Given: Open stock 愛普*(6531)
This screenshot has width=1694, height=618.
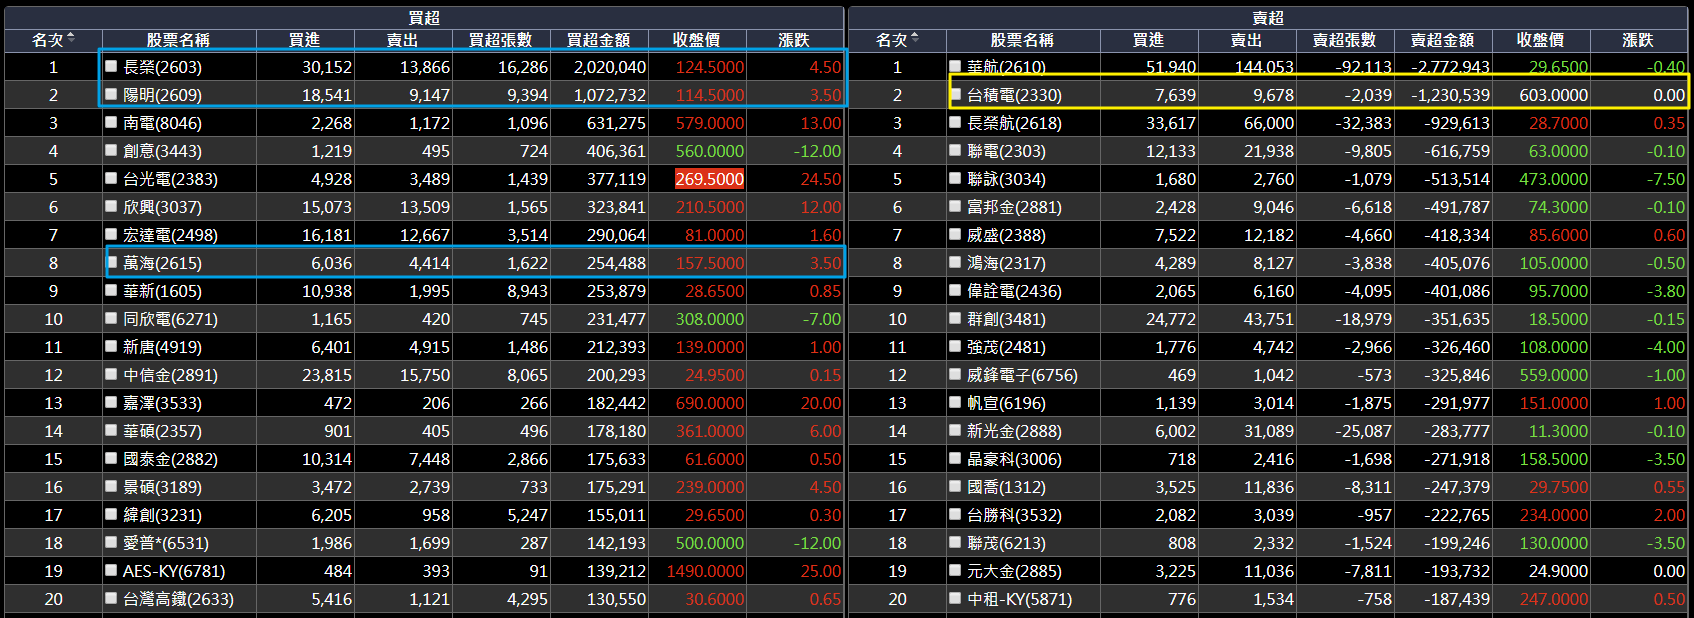Looking at the screenshot, I should click(x=166, y=543).
